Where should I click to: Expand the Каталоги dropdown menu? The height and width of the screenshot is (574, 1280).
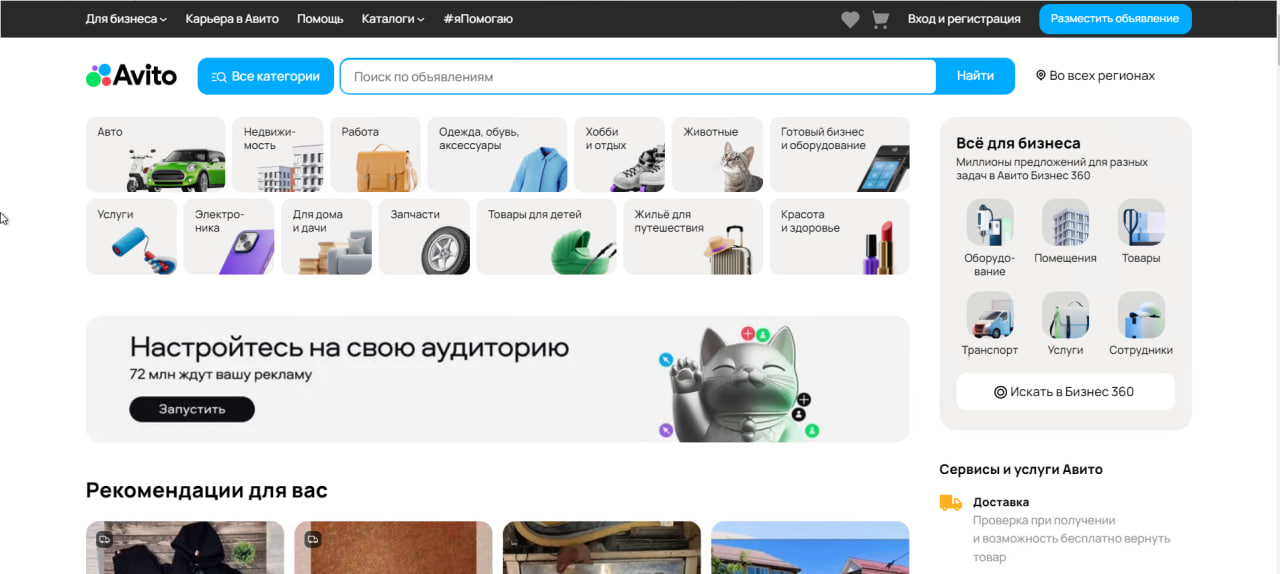pyautogui.click(x=393, y=19)
